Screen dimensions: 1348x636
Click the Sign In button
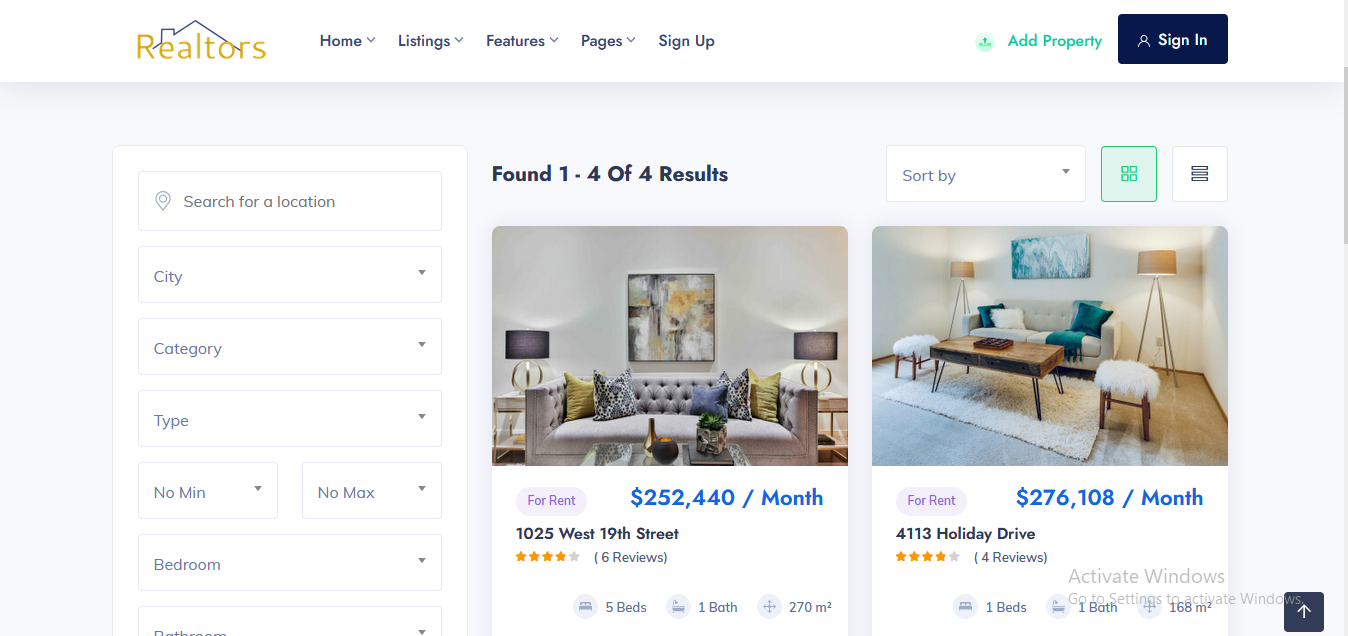tap(1173, 39)
